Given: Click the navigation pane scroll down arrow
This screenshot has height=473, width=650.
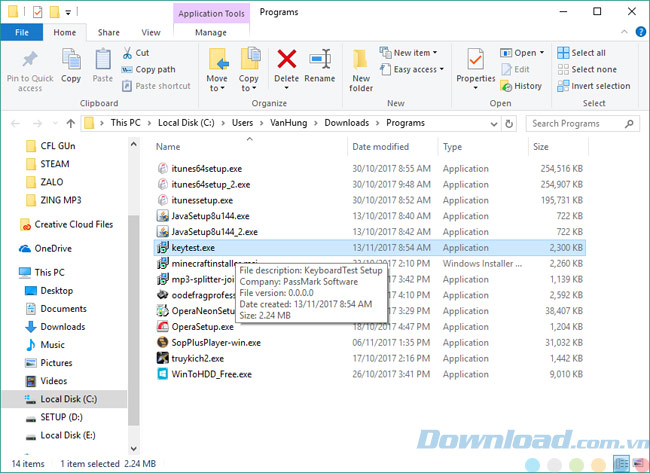Looking at the screenshot, I should [x=133, y=448].
